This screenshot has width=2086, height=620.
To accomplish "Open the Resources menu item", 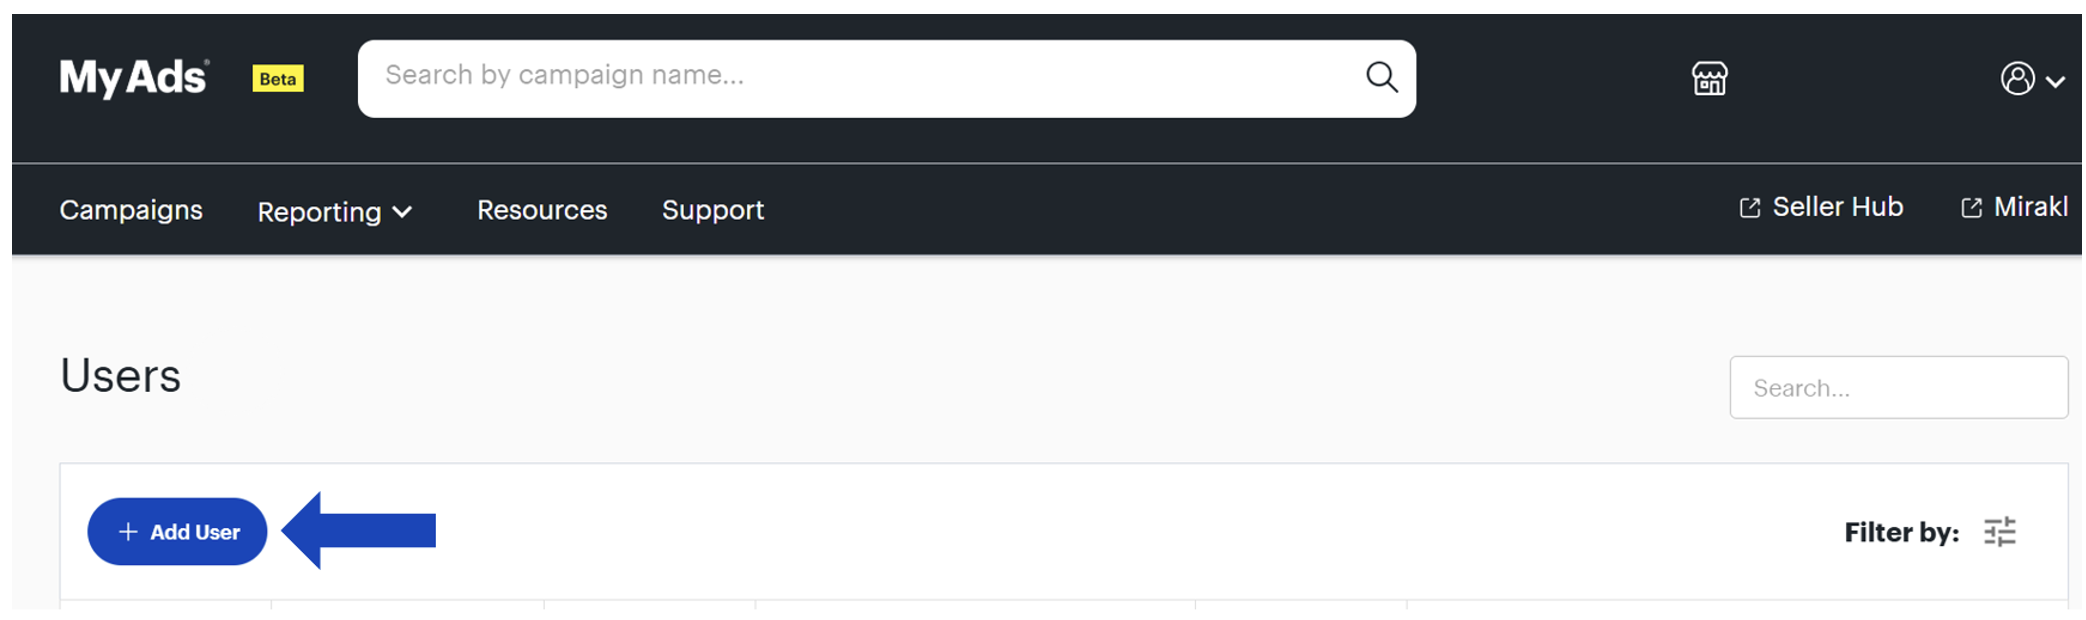I will tap(542, 210).
